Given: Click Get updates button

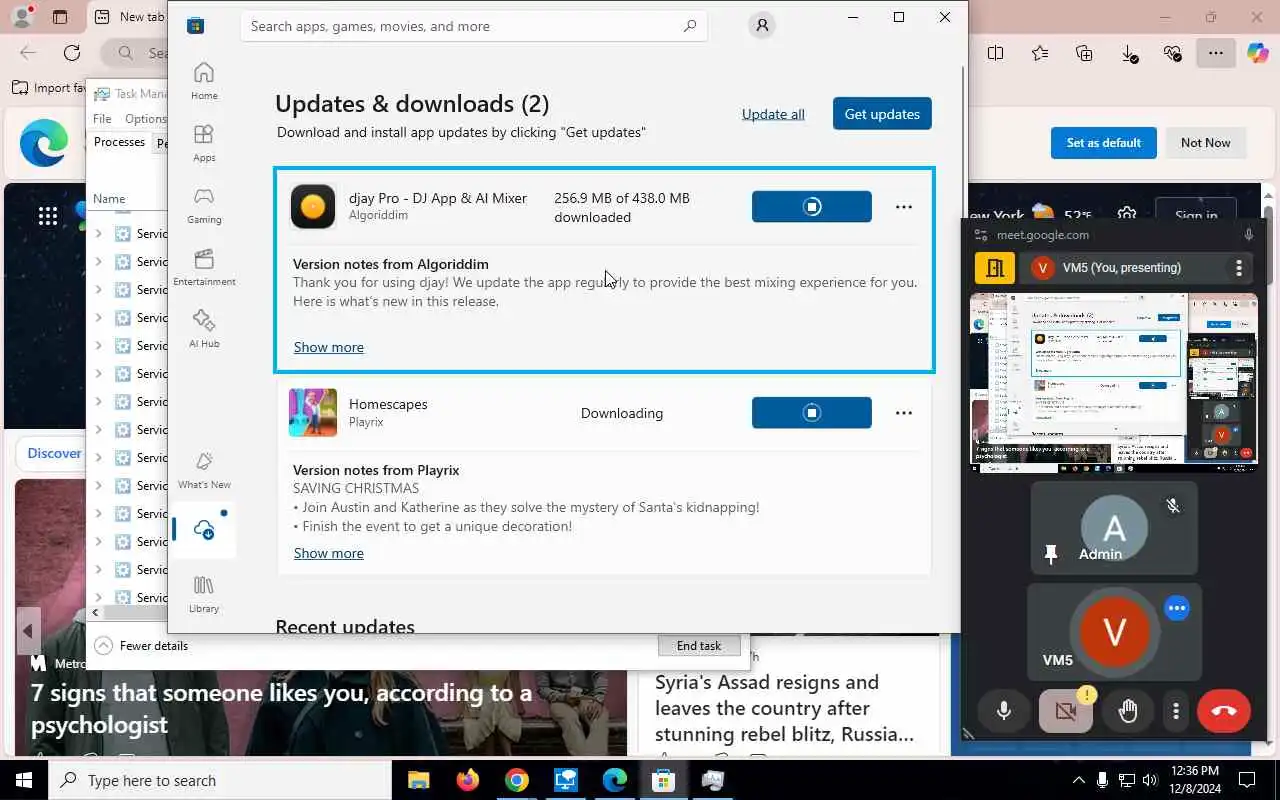Looking at the screenshot, I should pyautogui.click(x=882, y=114).
